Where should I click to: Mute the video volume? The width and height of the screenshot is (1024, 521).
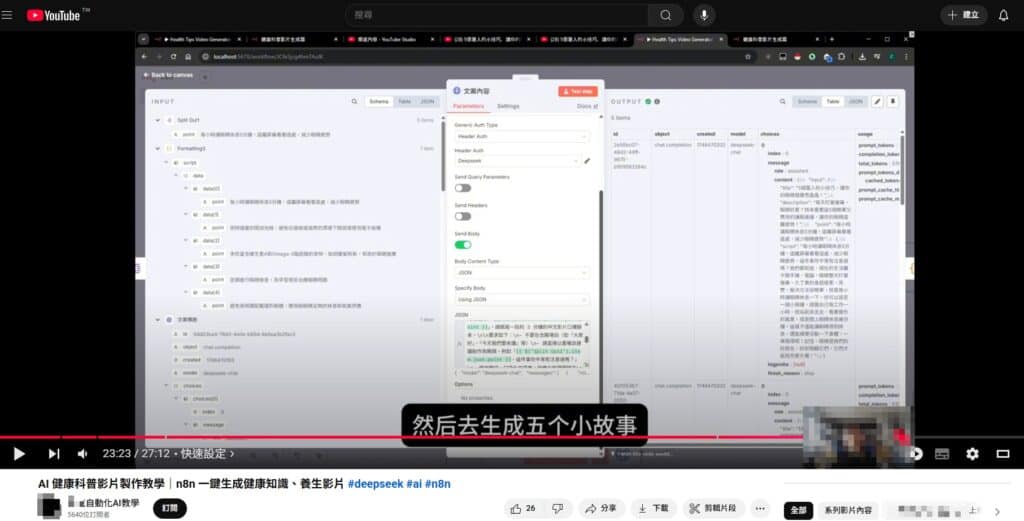(x=83, y=453)
